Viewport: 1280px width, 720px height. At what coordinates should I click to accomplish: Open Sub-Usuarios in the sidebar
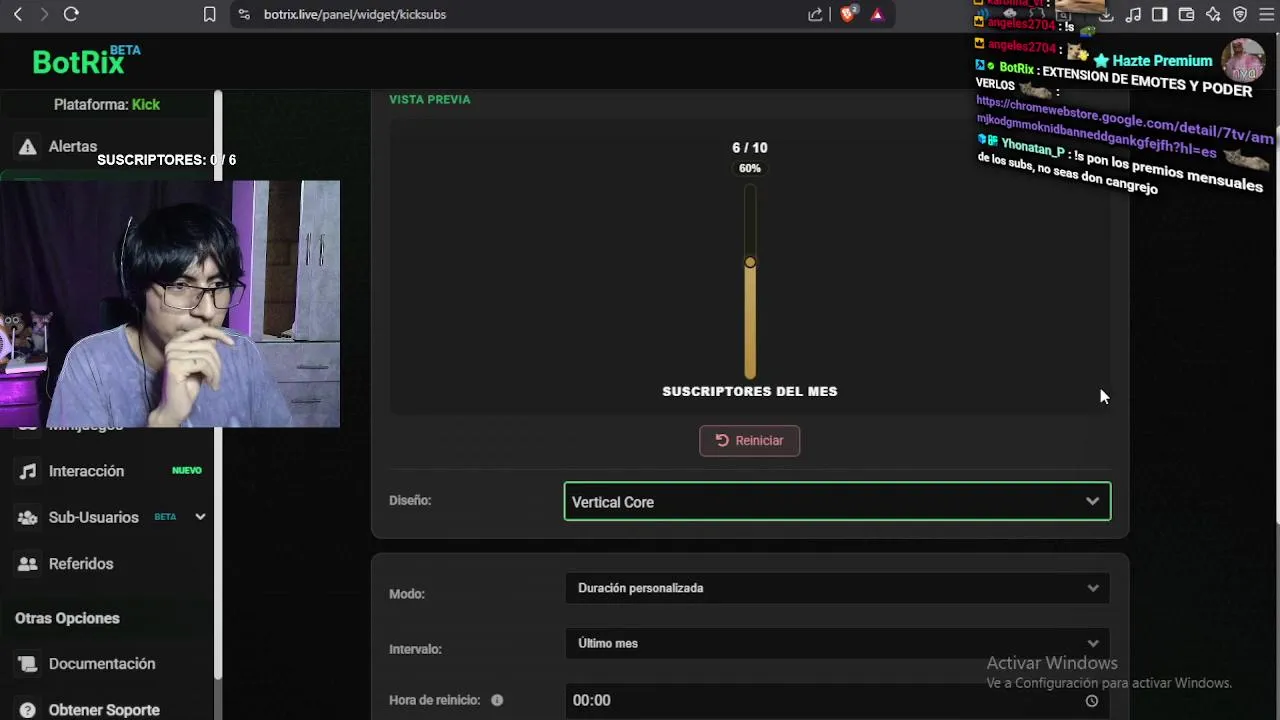pos(94,517)
